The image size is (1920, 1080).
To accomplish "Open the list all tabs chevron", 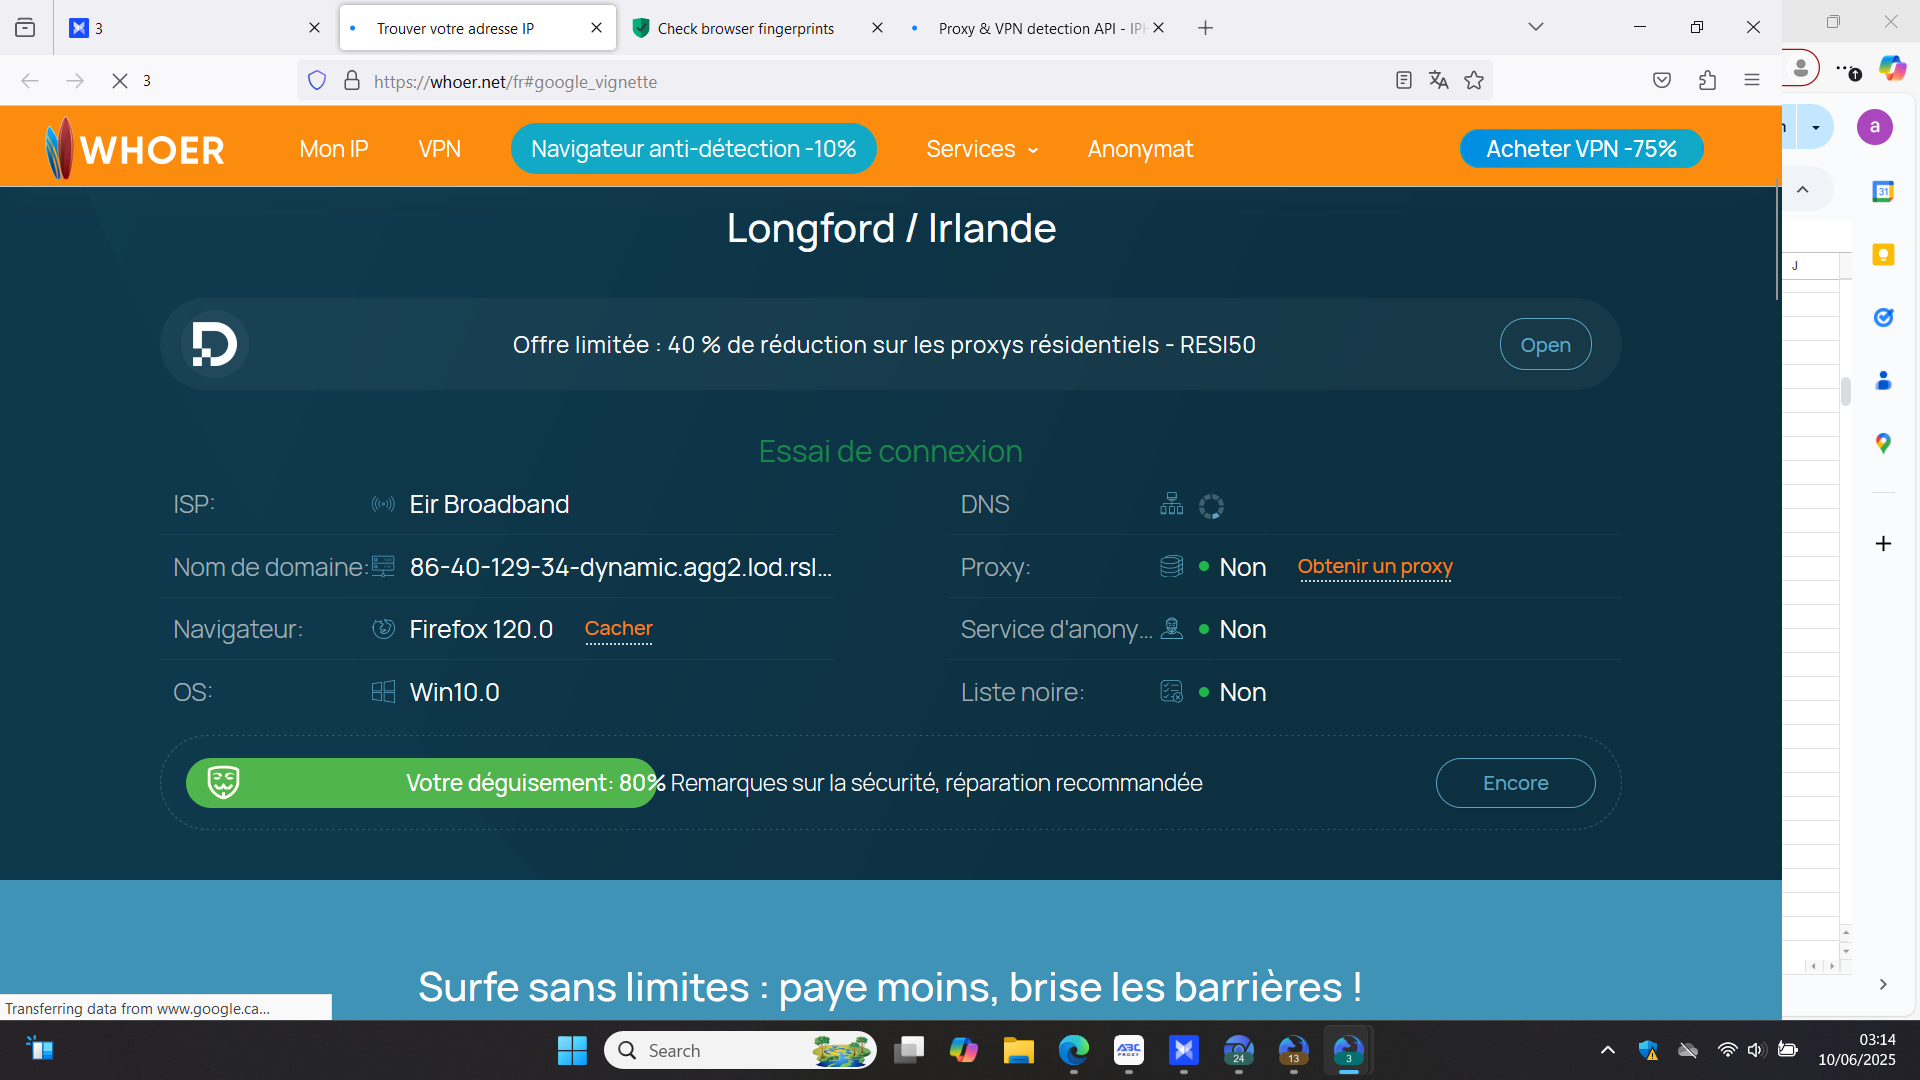I will 1535,27.
